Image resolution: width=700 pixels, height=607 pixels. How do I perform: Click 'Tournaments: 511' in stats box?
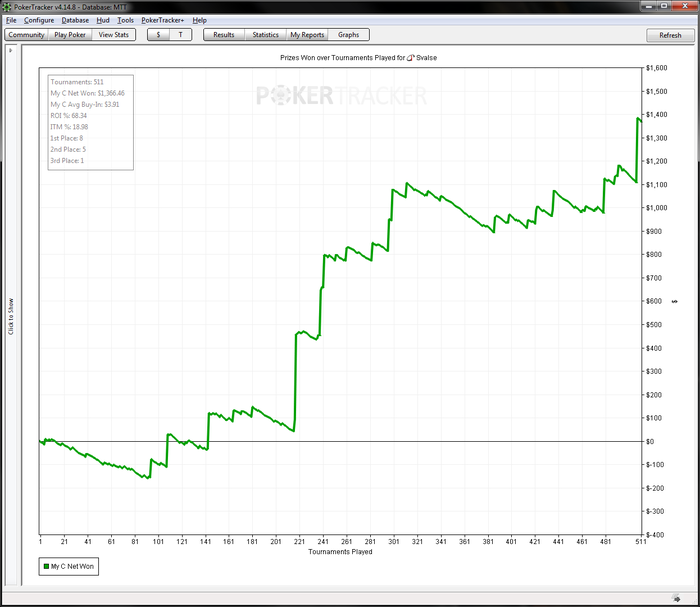[x=77, y=82]
